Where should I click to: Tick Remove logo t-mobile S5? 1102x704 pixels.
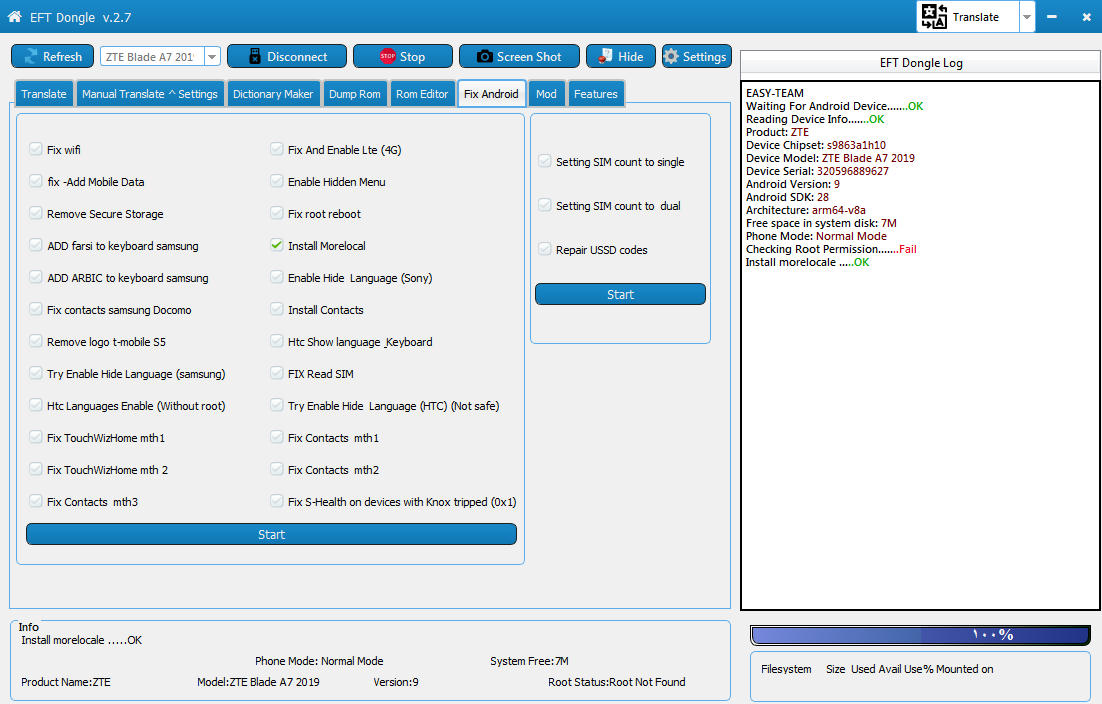[x=36, y=341]
